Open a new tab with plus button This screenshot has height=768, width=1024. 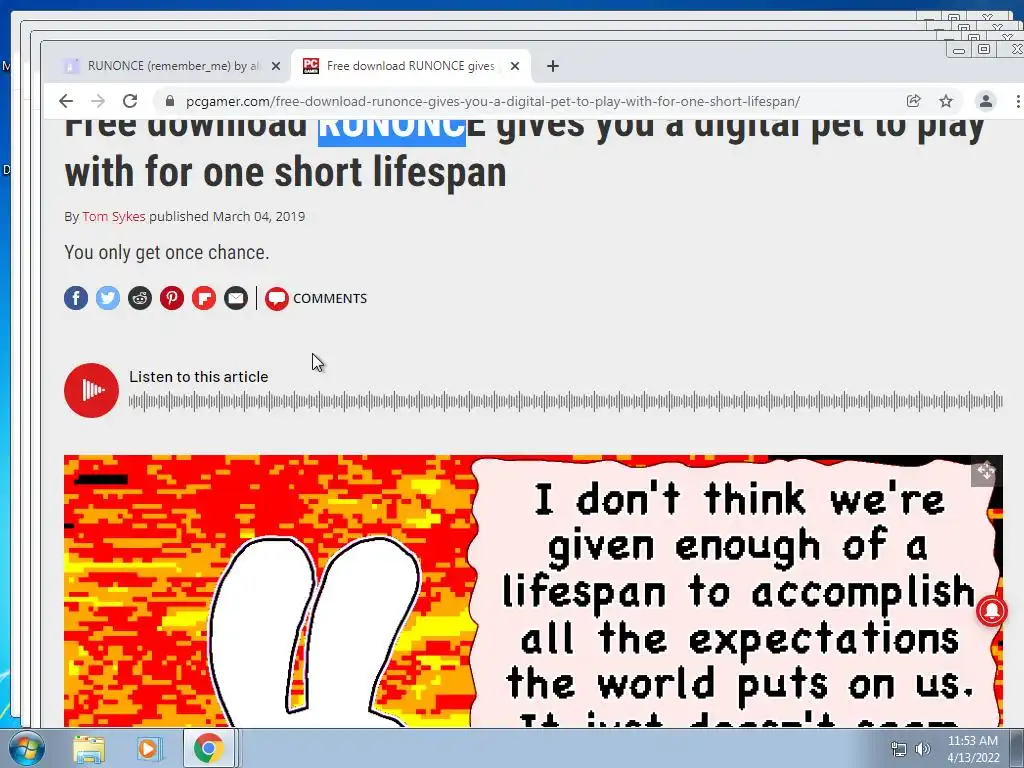coord(552,66)
